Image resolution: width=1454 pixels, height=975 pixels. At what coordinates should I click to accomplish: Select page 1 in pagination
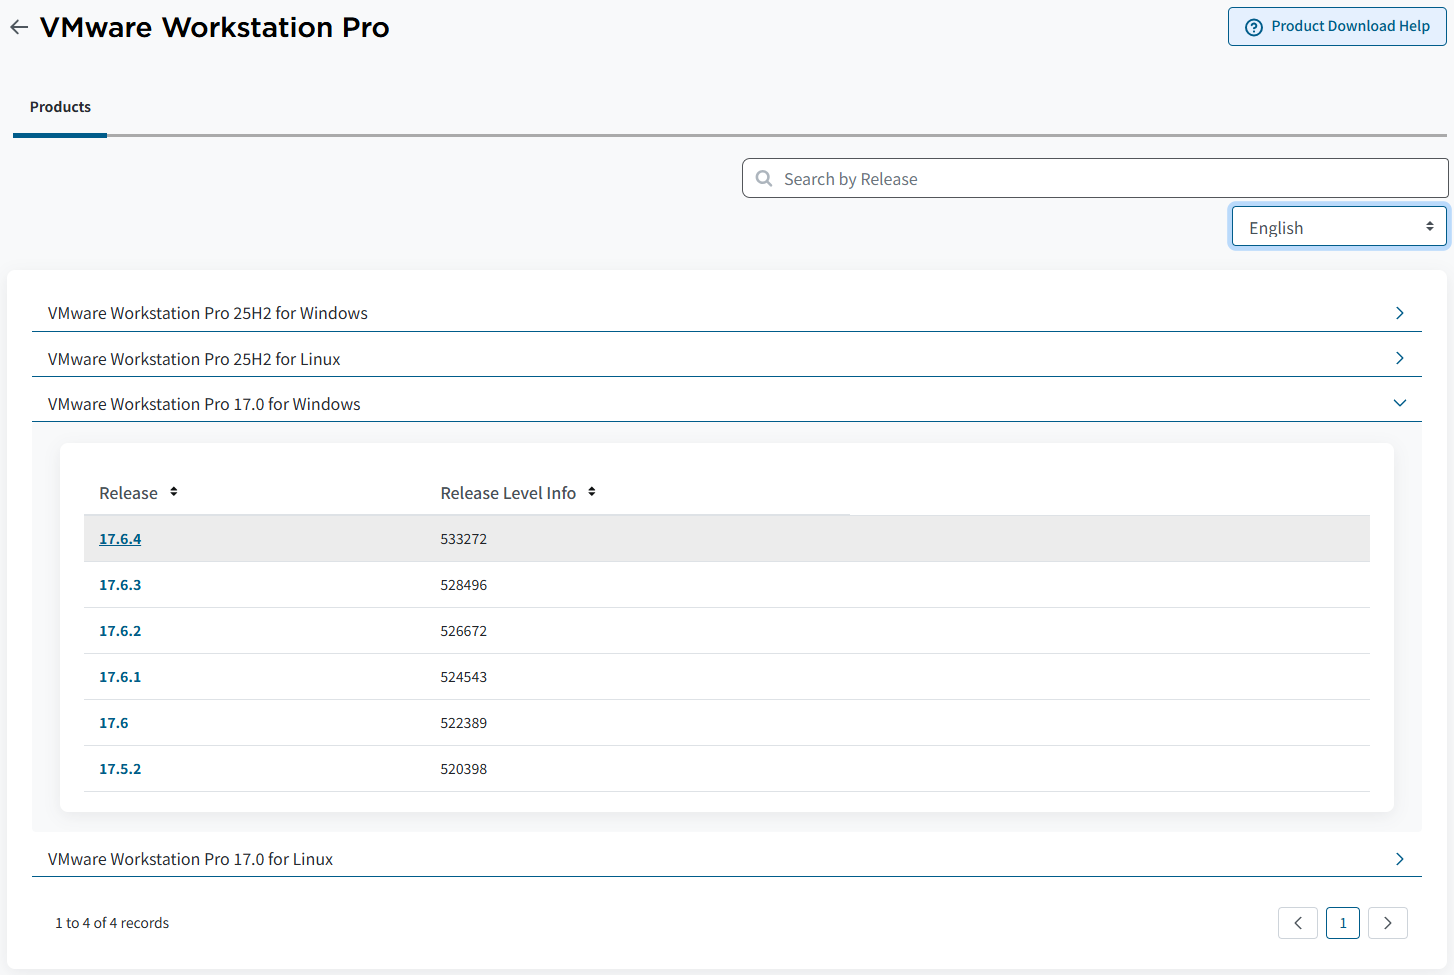point(1343,923)
